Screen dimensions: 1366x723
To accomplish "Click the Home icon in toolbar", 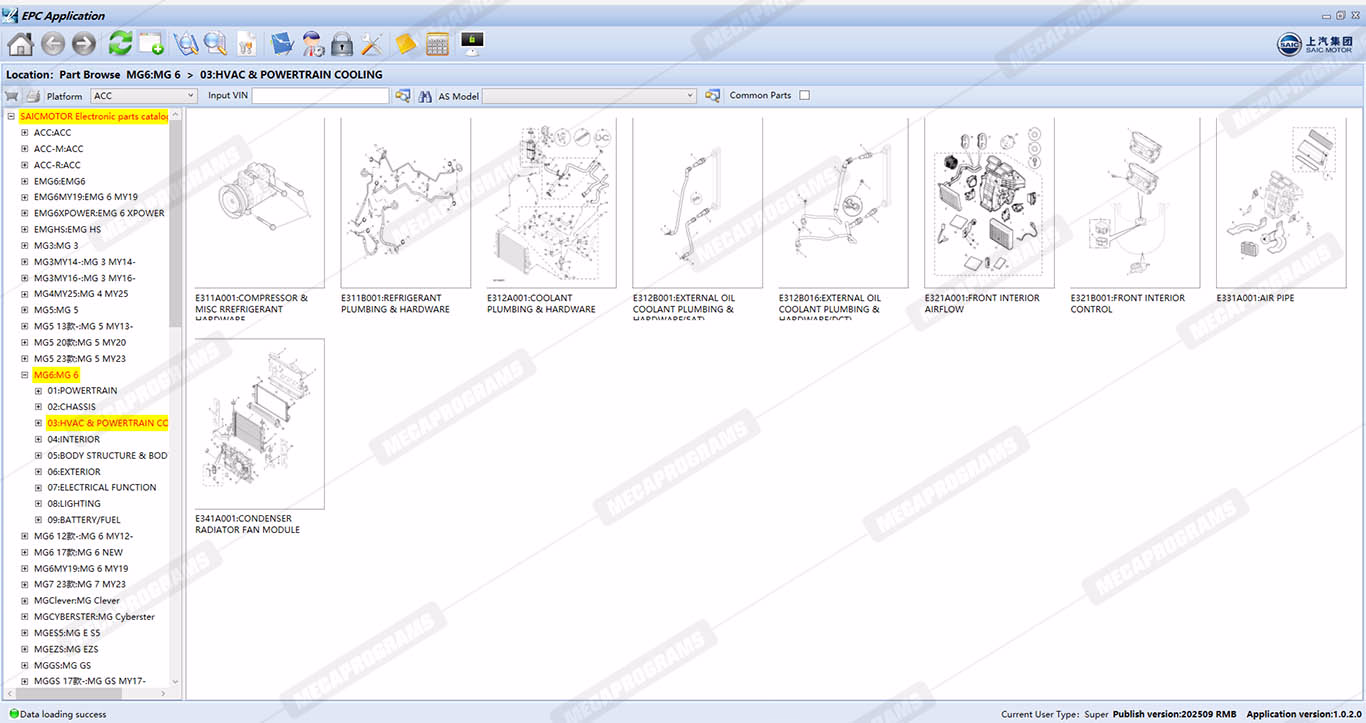I will [x=20, y=44].
